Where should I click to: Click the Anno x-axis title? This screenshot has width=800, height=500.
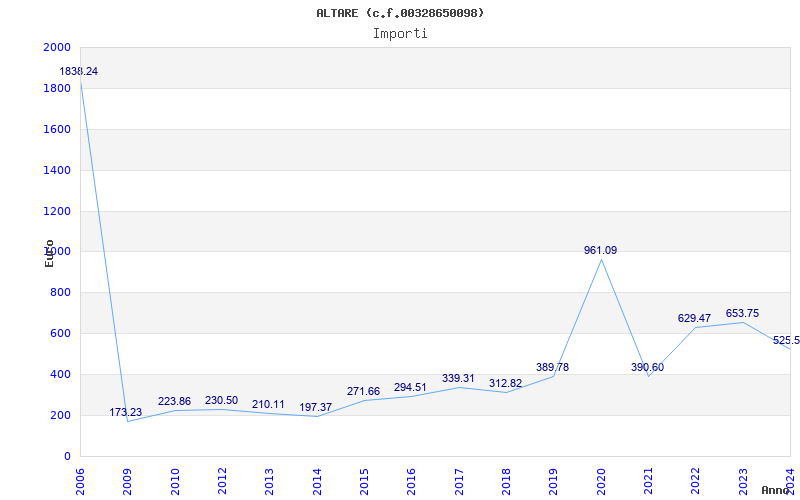click(x=776, y=490)
